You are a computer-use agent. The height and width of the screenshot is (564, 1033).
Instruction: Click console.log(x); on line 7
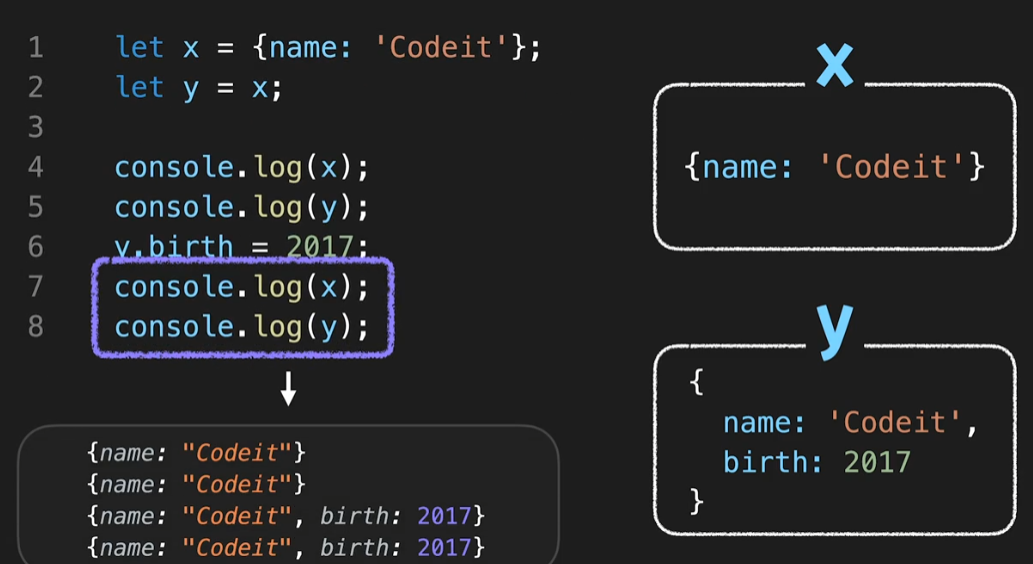[x=242, y=287]
